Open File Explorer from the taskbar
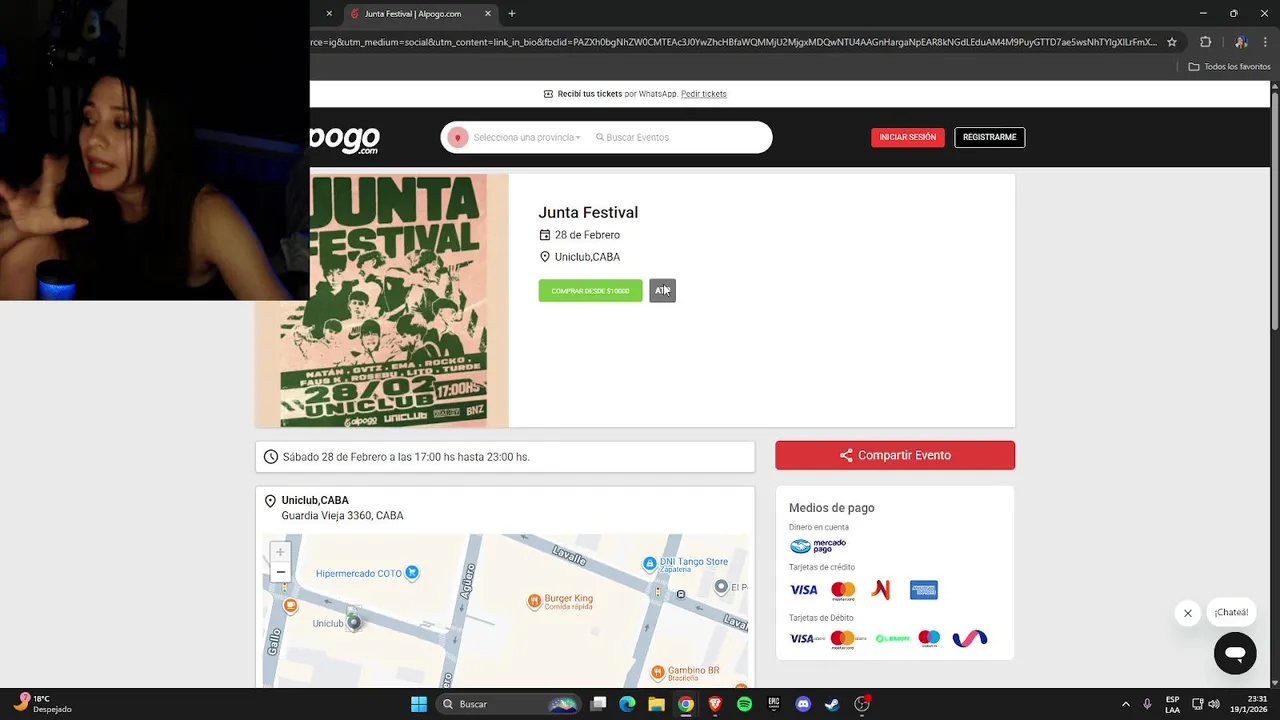Image resolution: width=1280 pixels, height=720 pixels. pos(656,704)
